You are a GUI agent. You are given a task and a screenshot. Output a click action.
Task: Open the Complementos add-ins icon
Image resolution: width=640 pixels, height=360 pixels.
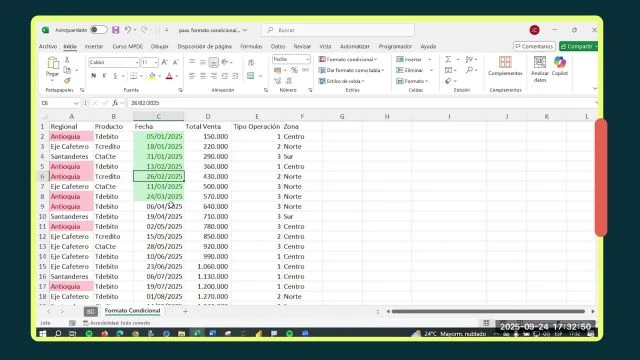[x=505, y=62]
